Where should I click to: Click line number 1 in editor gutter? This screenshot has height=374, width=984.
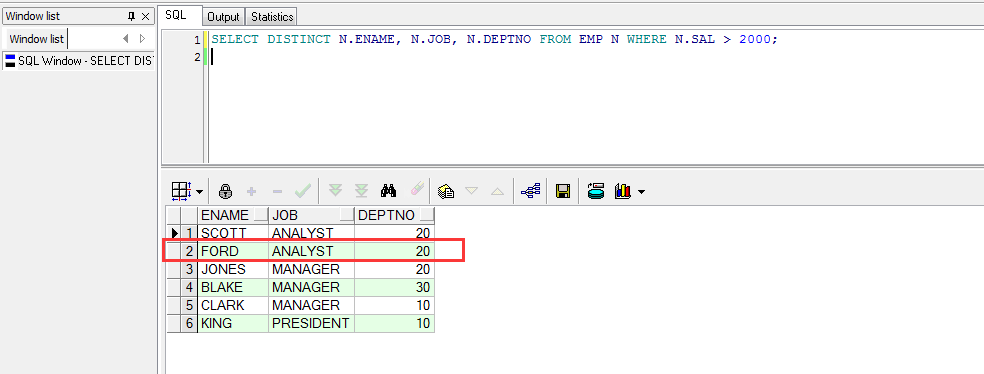(197, 40)
